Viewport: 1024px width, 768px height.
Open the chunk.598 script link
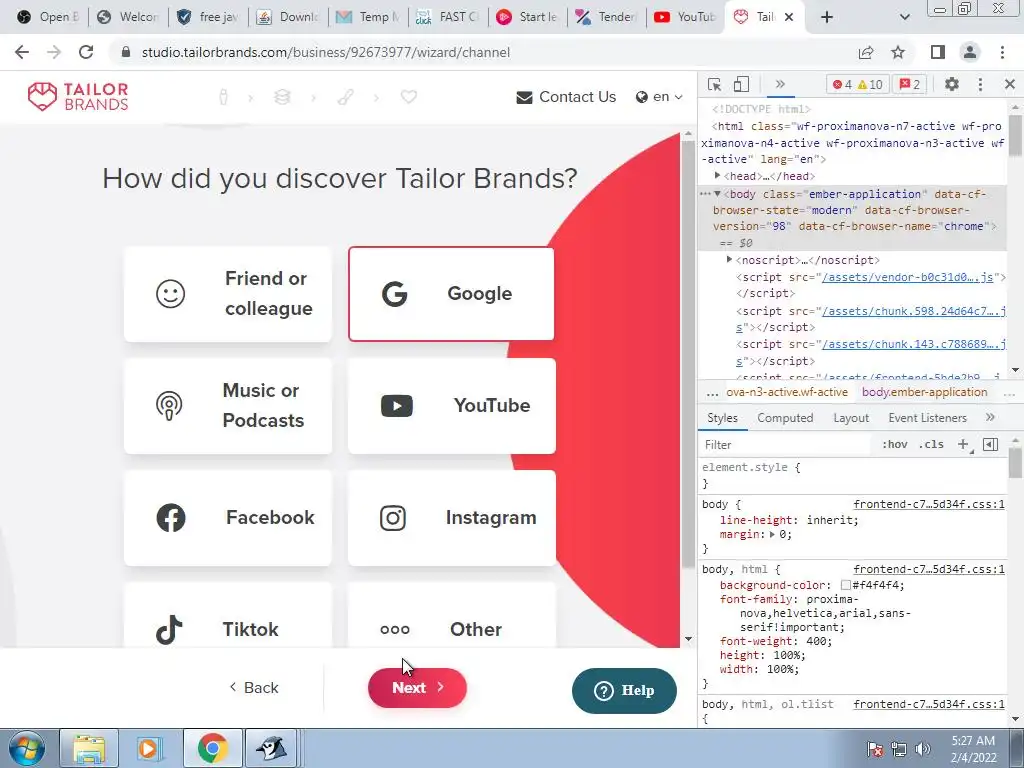[x=913, y=311]
